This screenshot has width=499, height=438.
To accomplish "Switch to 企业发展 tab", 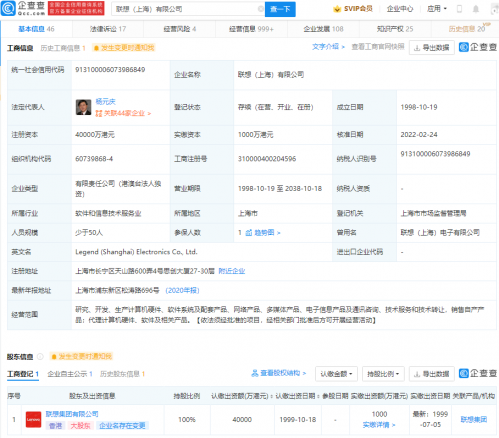I will coord(323,29).
